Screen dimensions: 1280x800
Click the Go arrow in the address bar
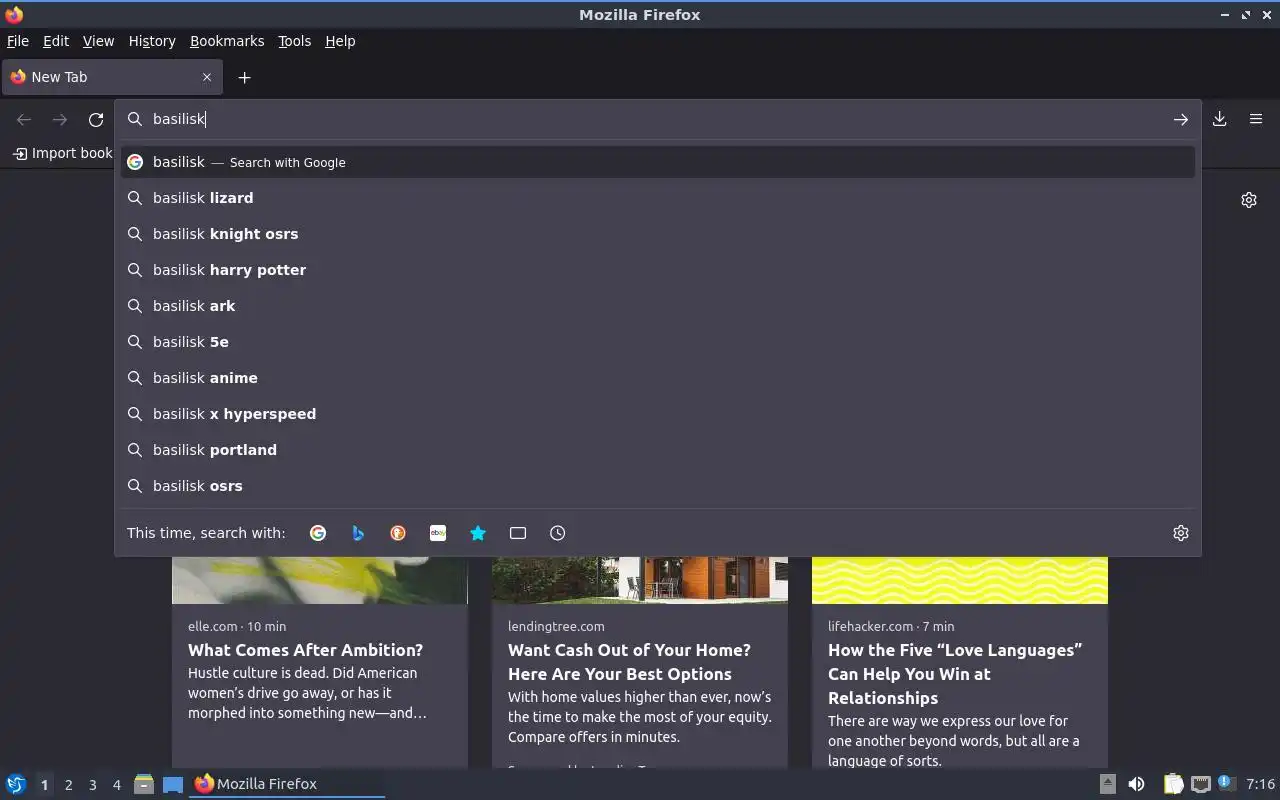(x=1181, y=119)
